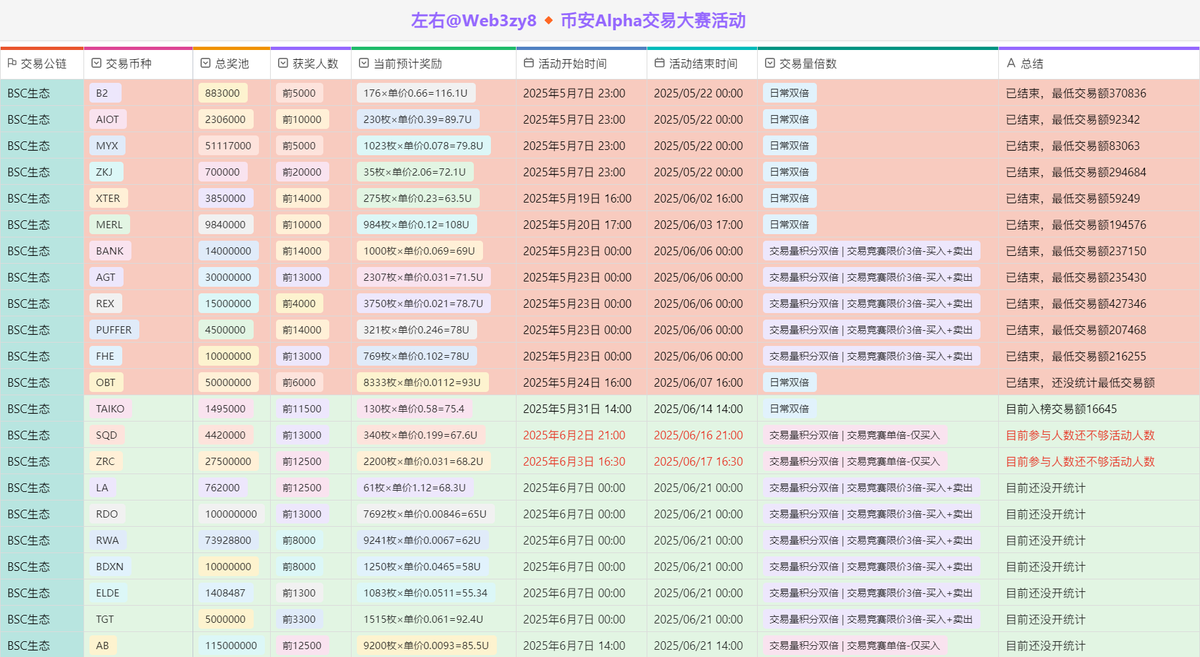Click the 前11500 winners tag
This screenshot has width=1200, height=657.
coord(302,409)
